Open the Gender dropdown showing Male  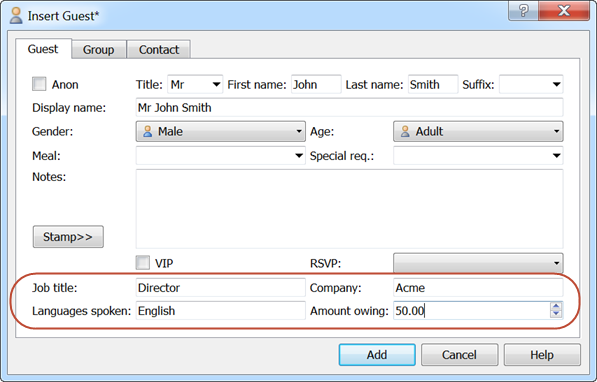click(220, 131)
